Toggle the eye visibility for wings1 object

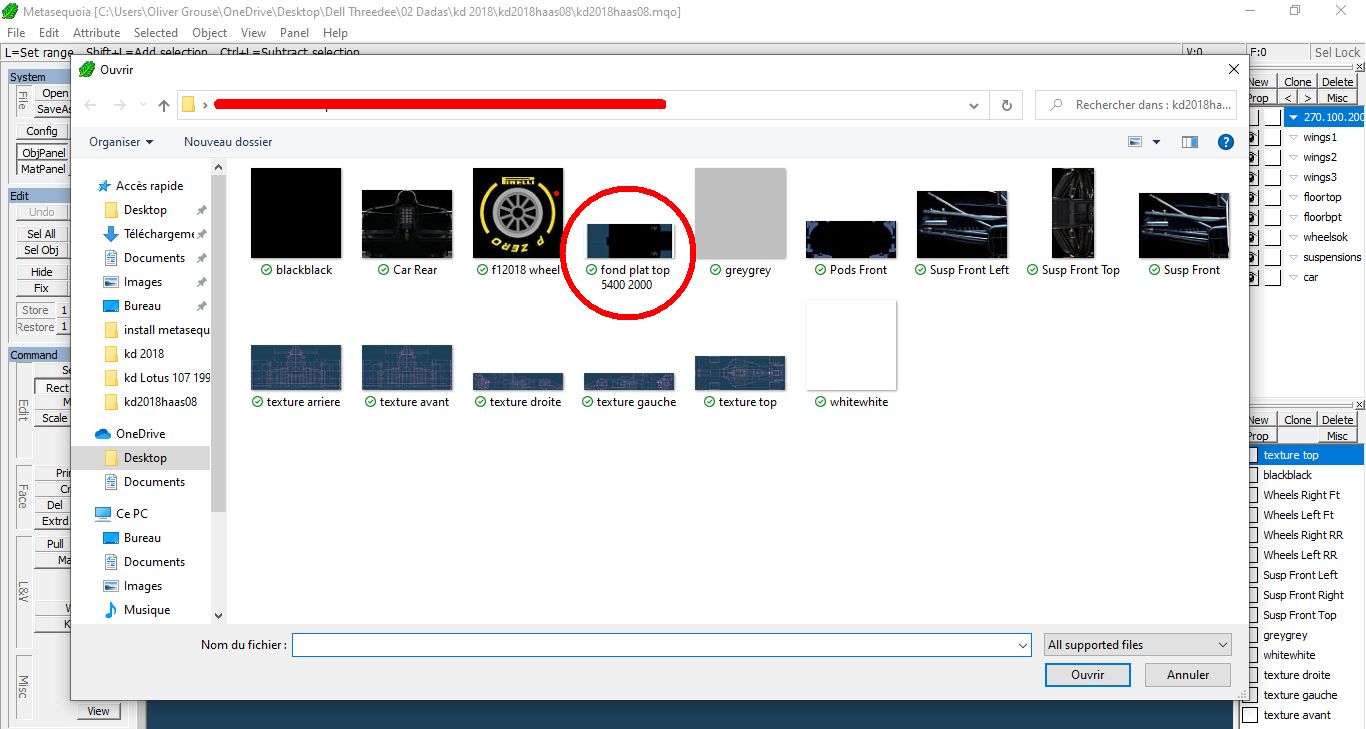coord(1250,138)
